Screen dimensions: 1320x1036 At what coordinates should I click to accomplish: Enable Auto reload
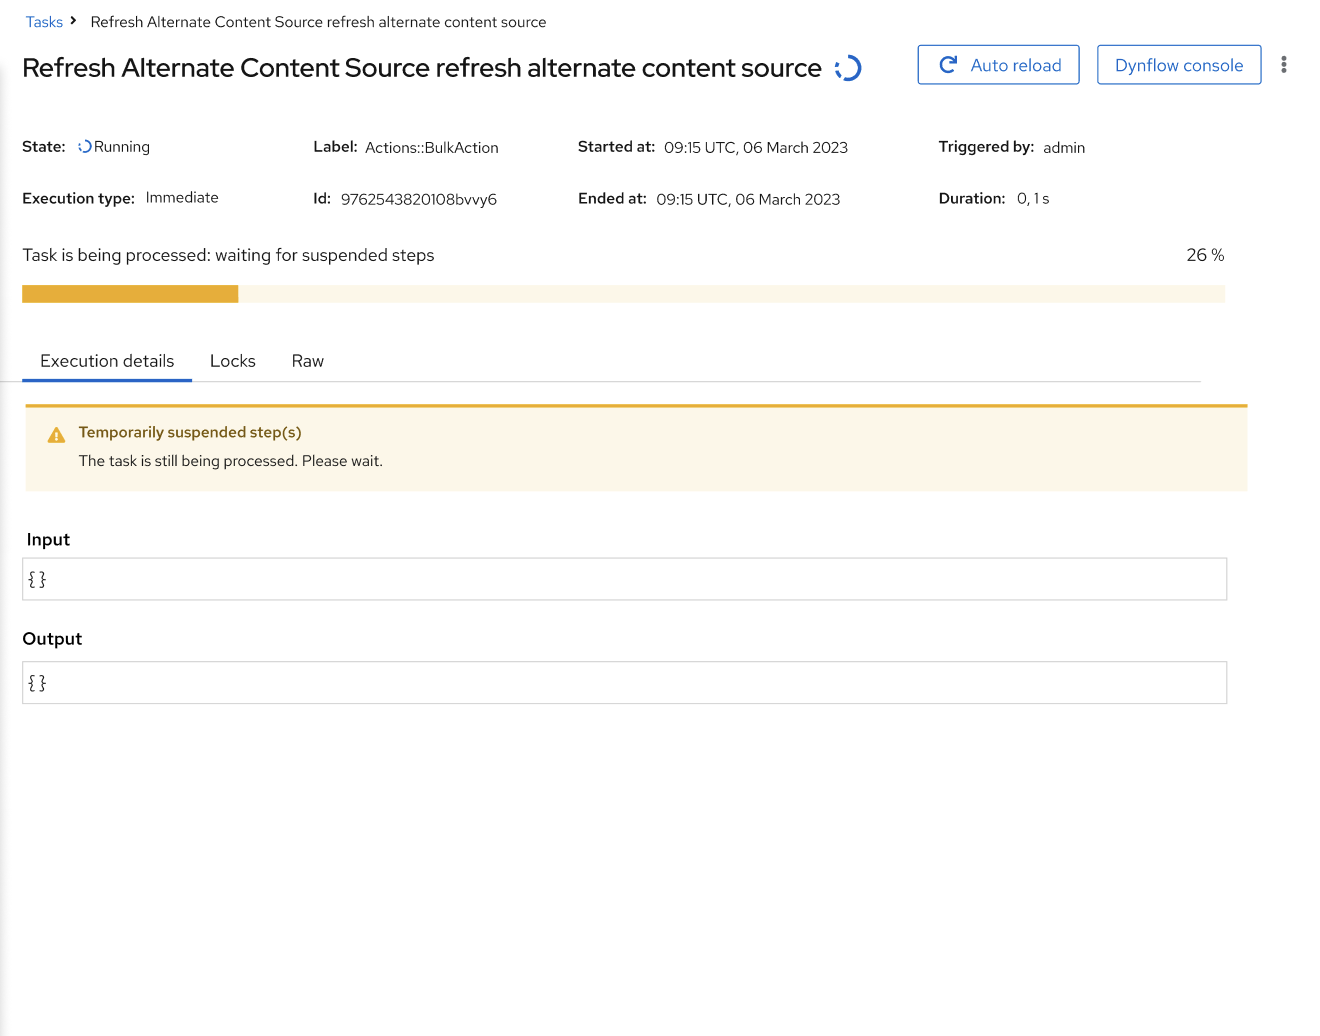click(998, 65)
